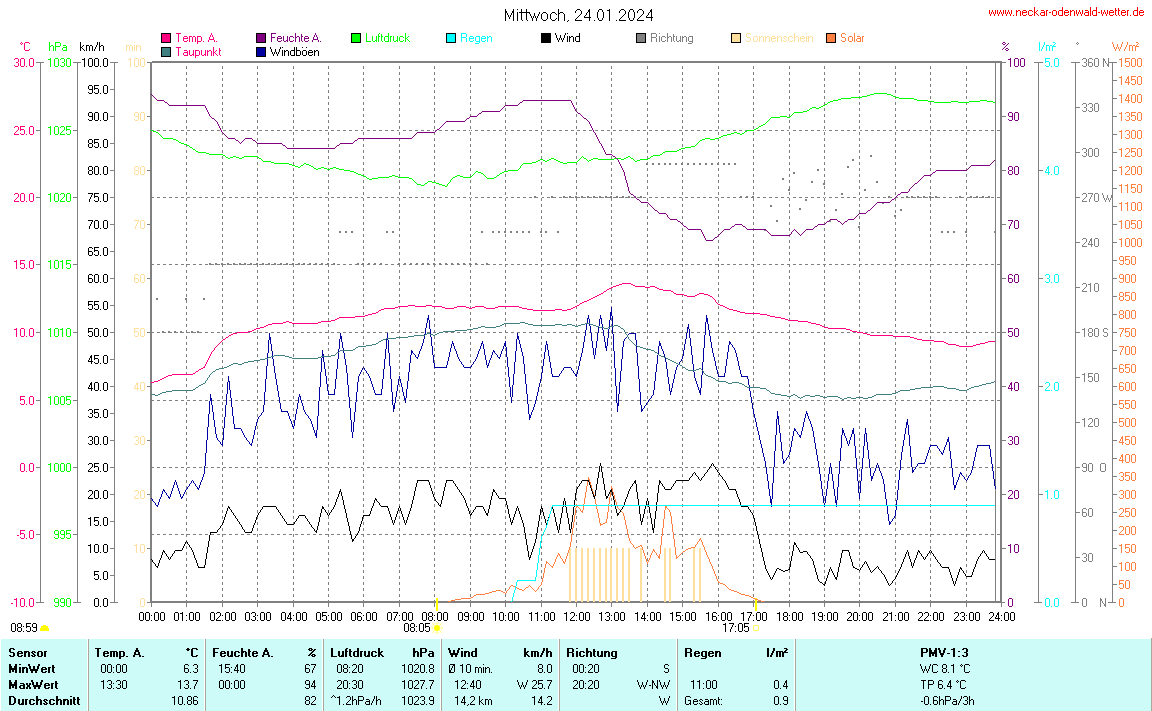1152x711 pixels.
Task: Click the green Luftdruck legend swatch
Action: (x=355, y=38)
